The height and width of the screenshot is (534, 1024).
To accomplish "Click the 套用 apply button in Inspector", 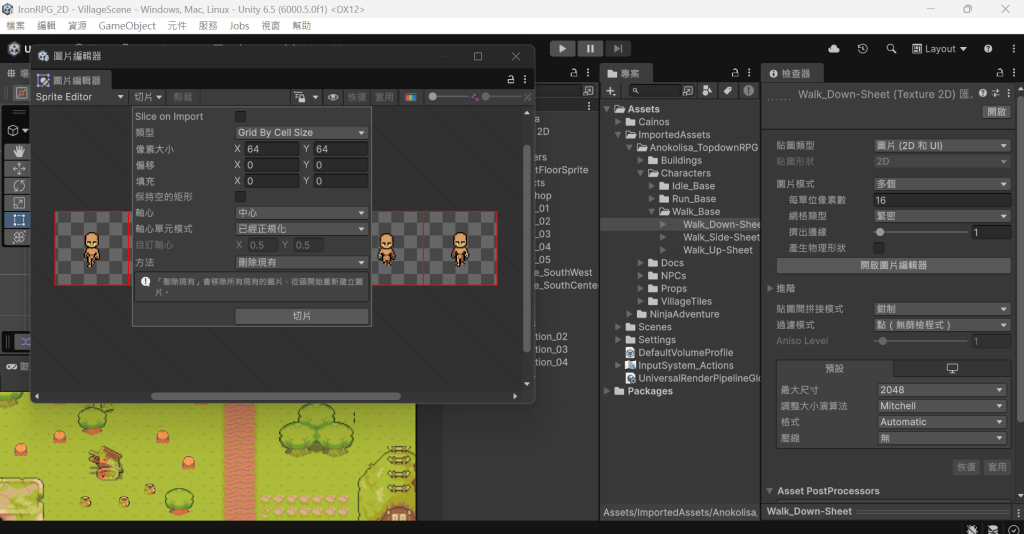I will pos(997,467).
